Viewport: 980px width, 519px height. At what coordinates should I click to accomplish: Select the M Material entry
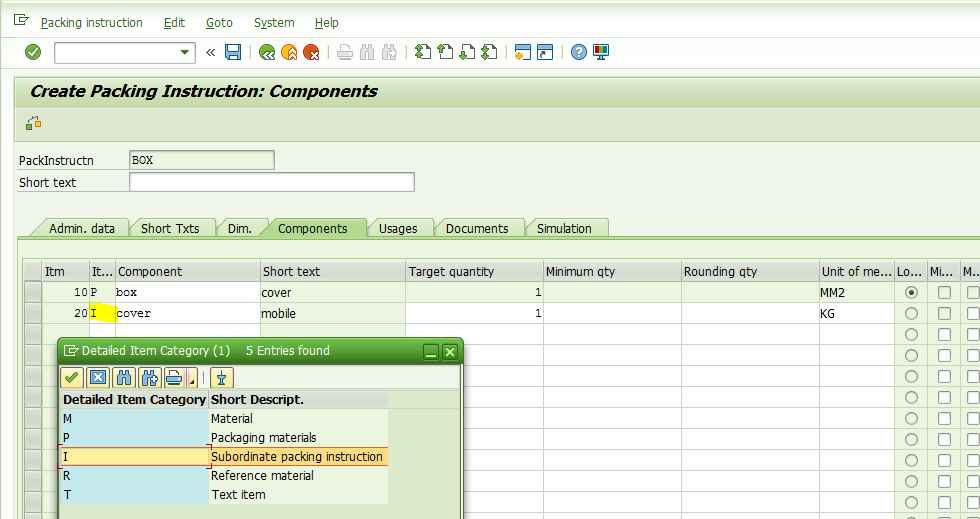(x=224, y=419)
